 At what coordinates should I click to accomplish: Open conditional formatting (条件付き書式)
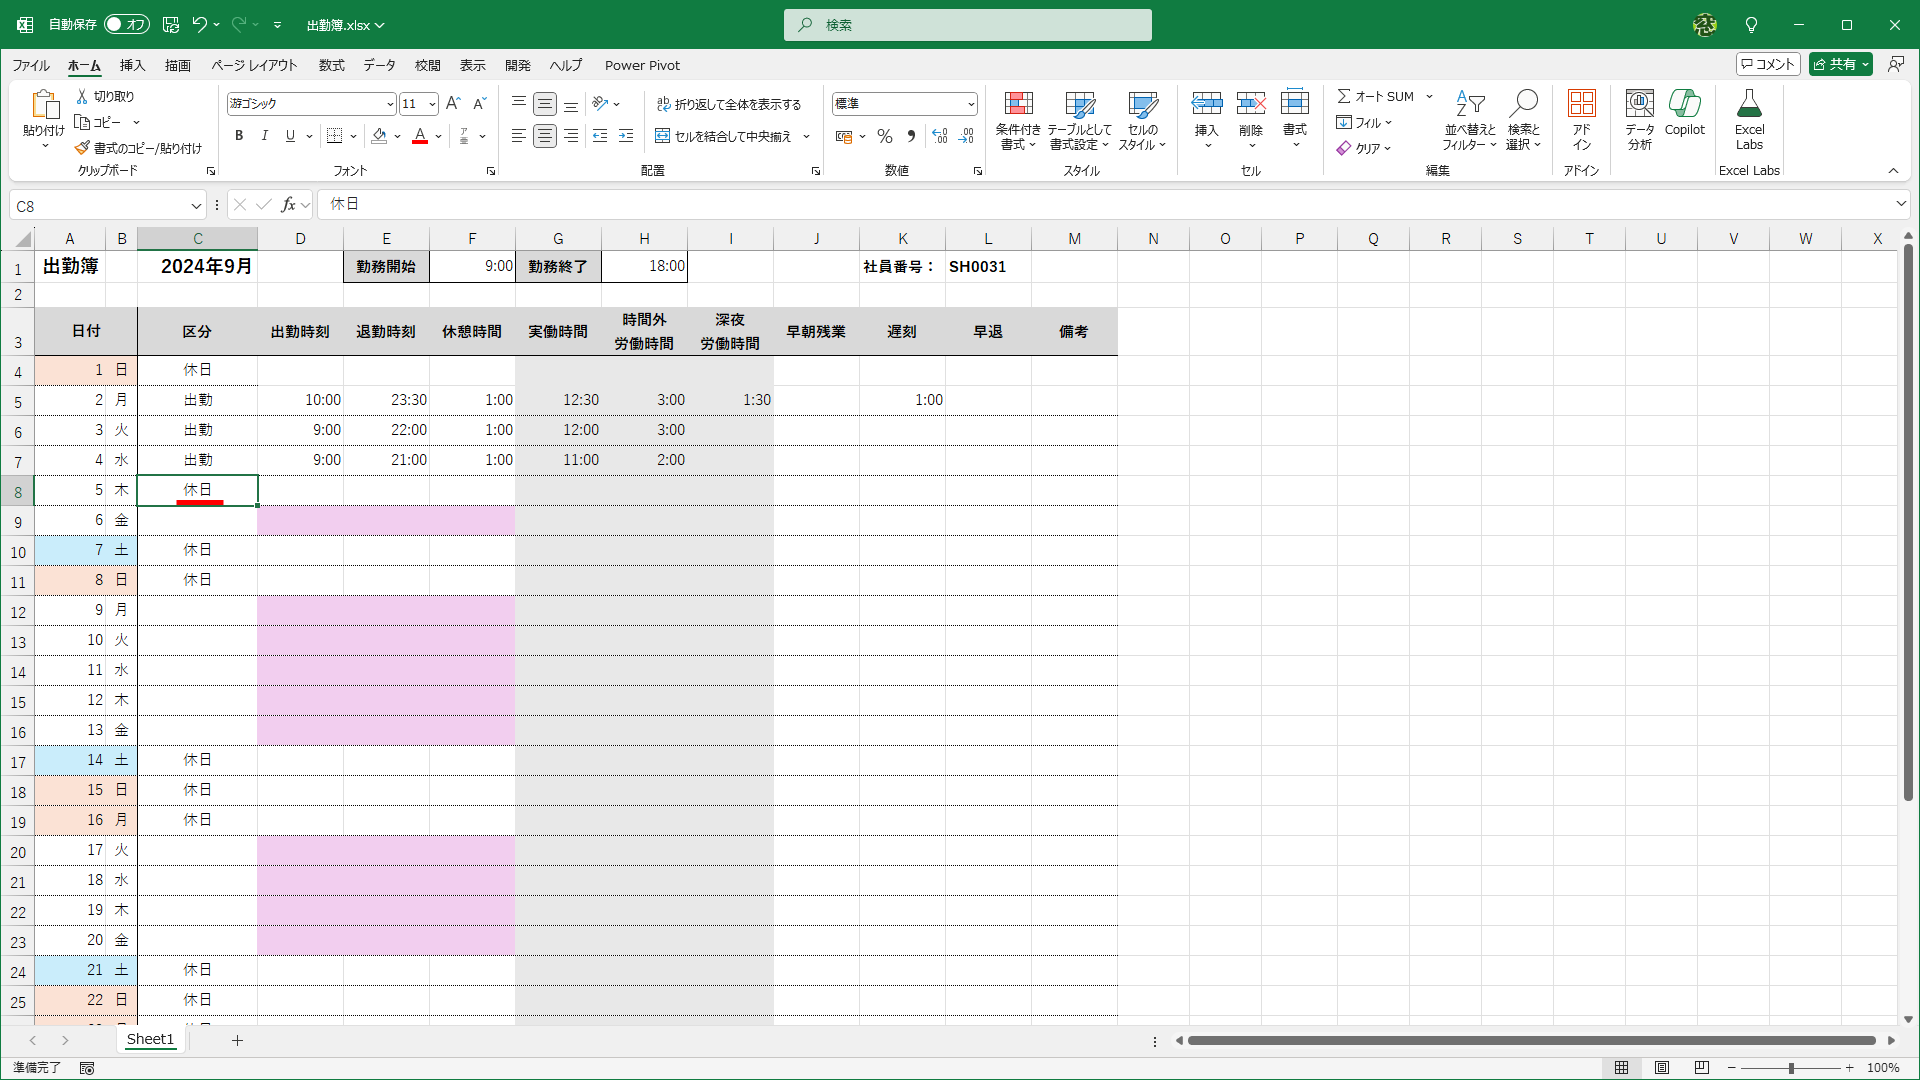point(1018,118)
